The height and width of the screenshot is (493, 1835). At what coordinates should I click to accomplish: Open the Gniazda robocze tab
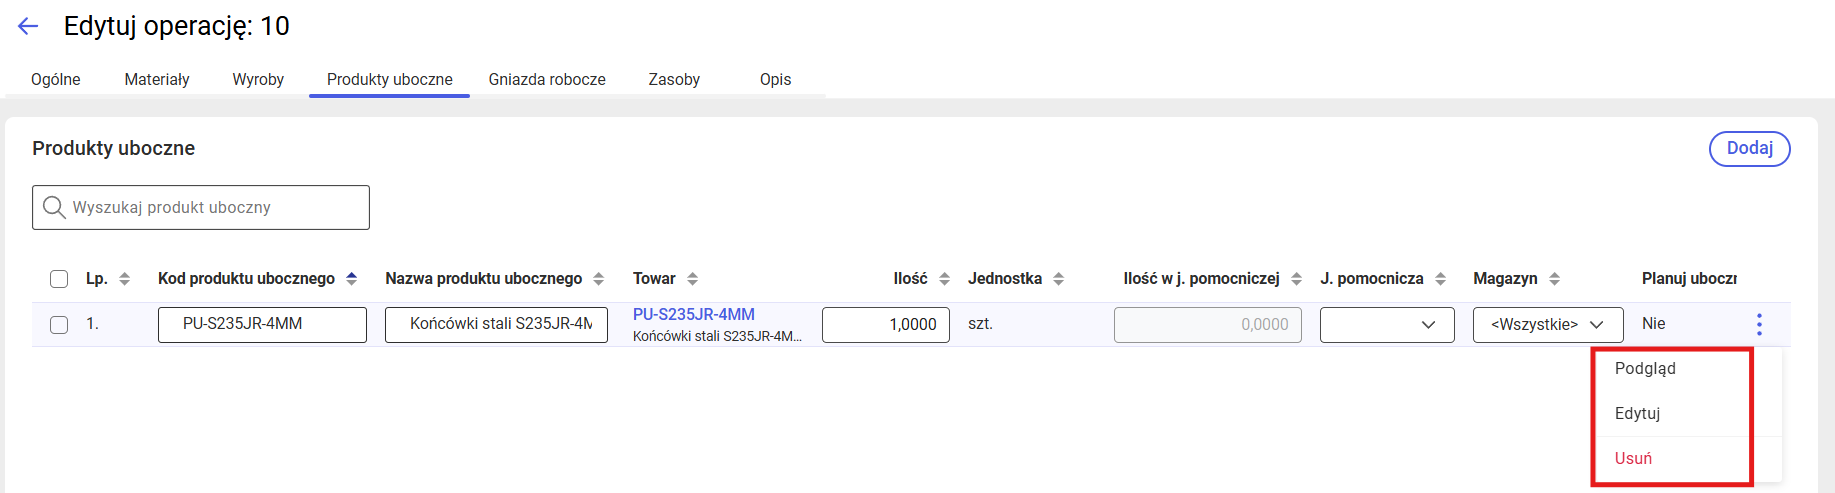(x=547, y=80)
